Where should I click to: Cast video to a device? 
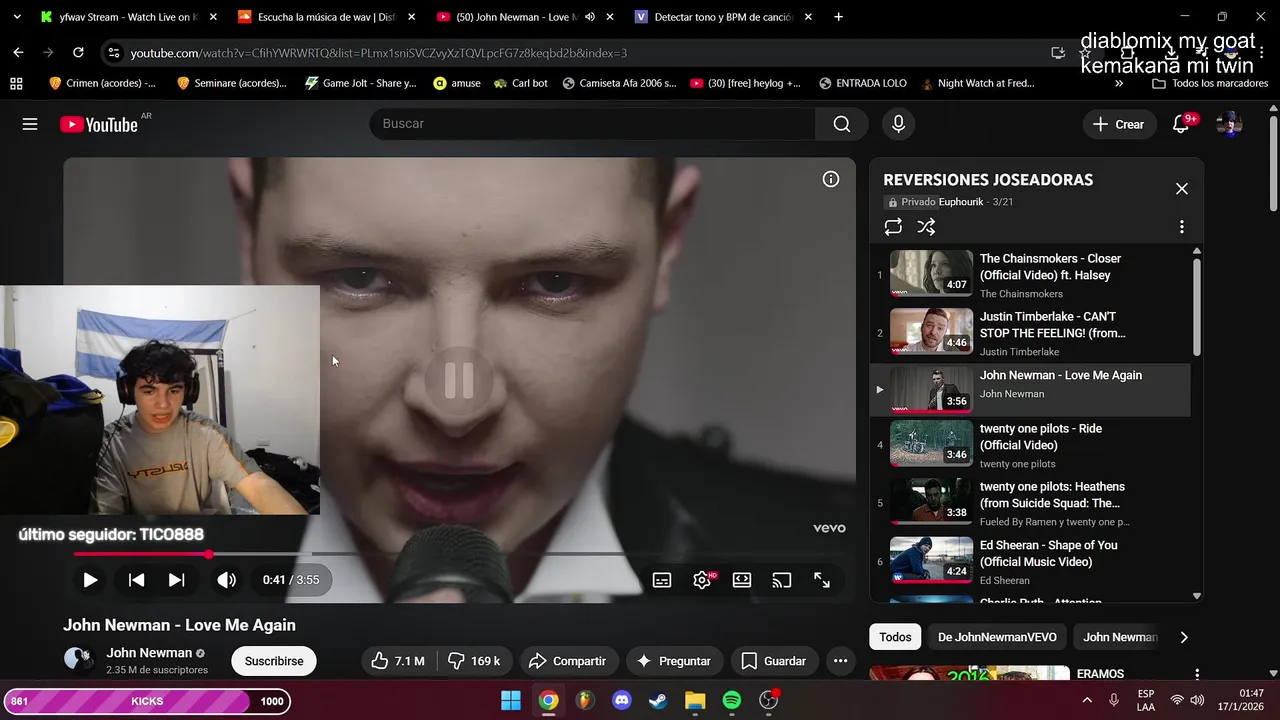782,580
